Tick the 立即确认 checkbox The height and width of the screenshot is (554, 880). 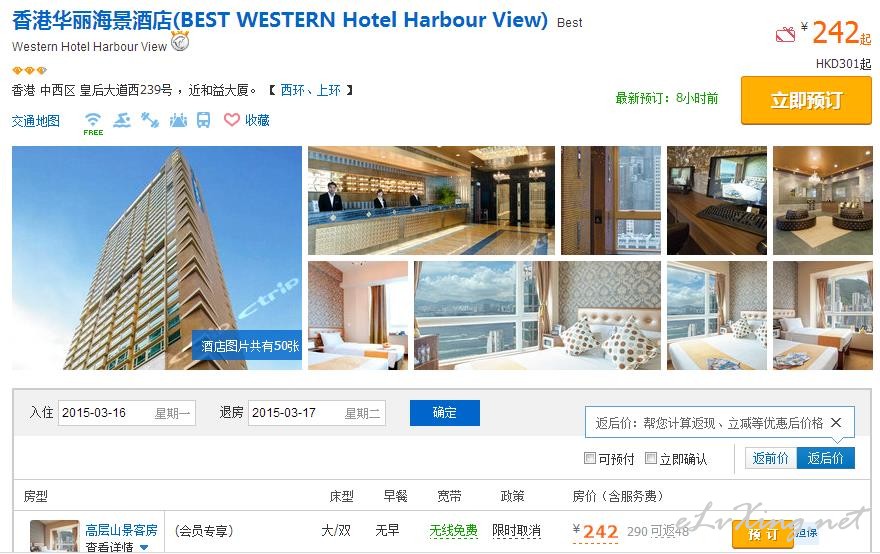651,458
